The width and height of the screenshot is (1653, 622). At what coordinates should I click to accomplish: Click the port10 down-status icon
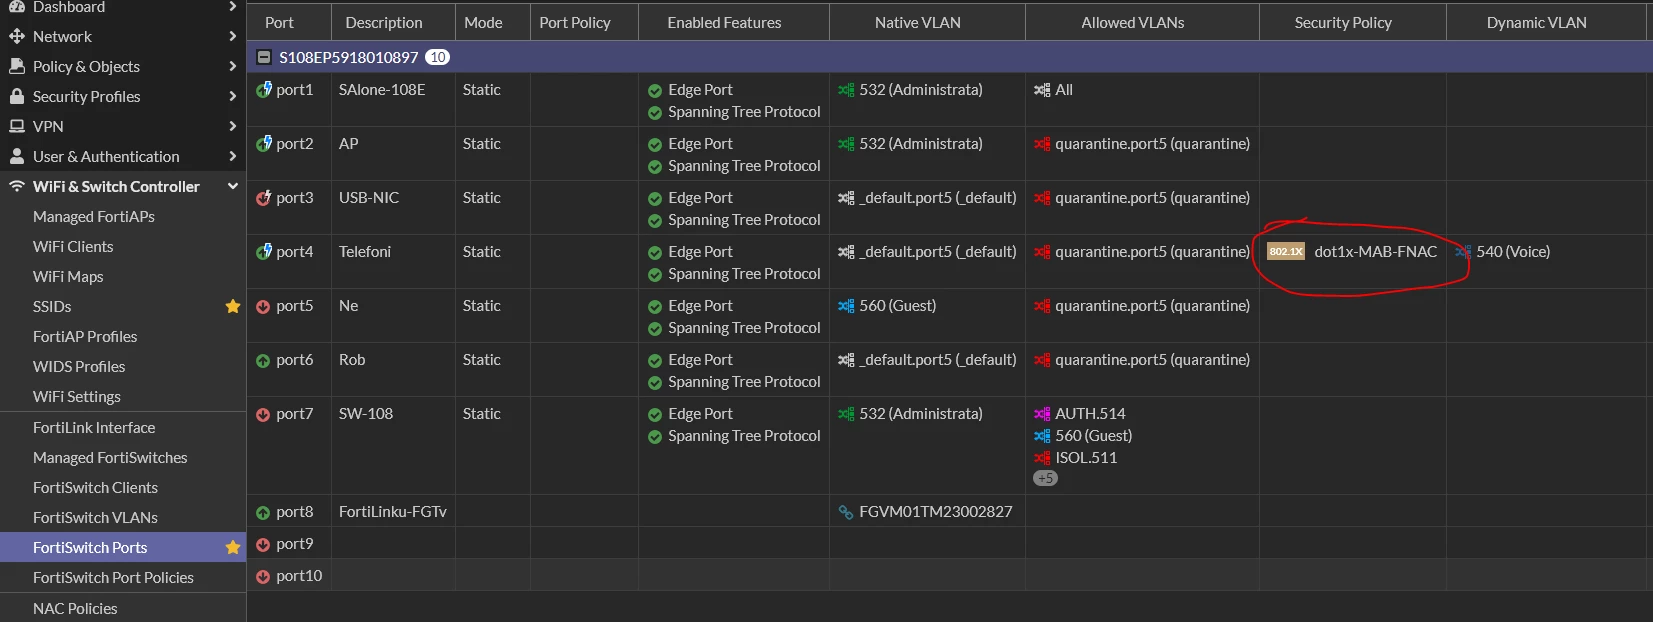tap(263, 577)
